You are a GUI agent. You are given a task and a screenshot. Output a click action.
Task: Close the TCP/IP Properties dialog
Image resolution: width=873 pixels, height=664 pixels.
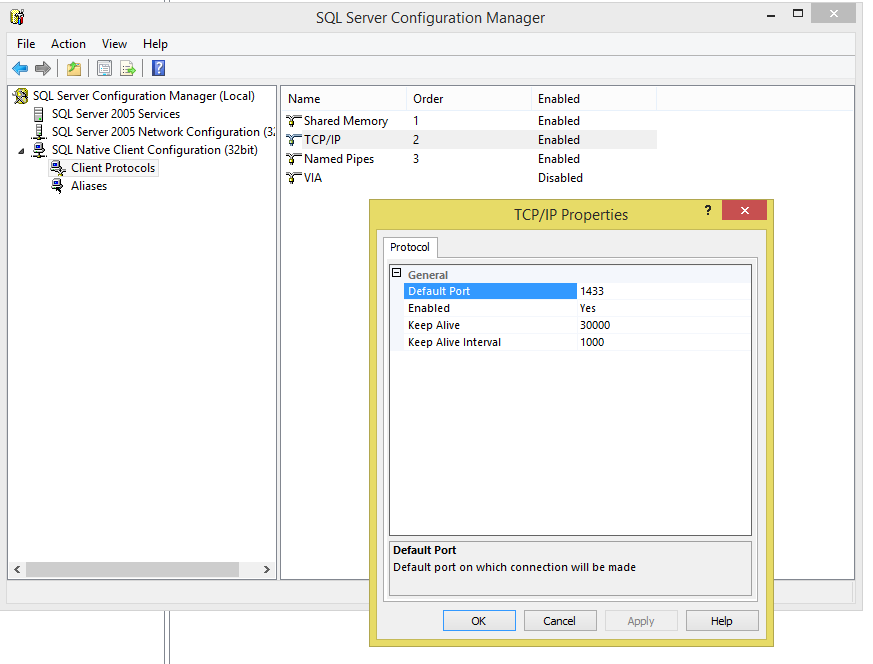coord(744,210)
